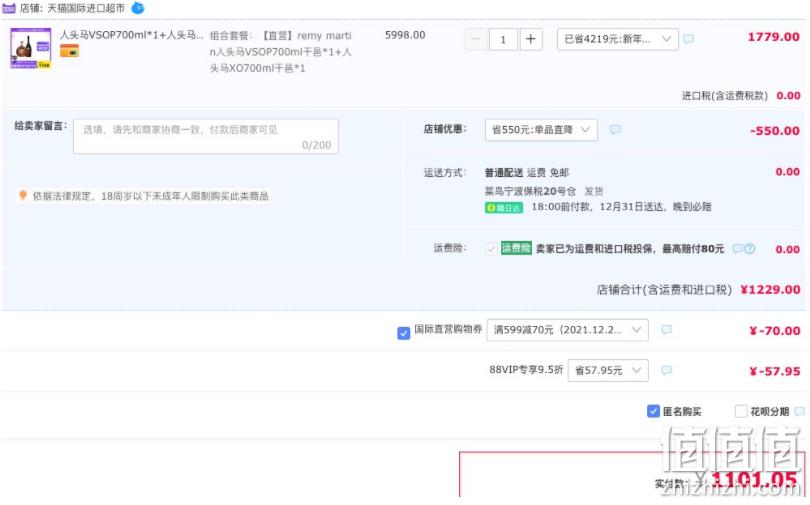Click the original price 5998.00
This screenshot has height=505, width=810.
(x=405, y=35)
